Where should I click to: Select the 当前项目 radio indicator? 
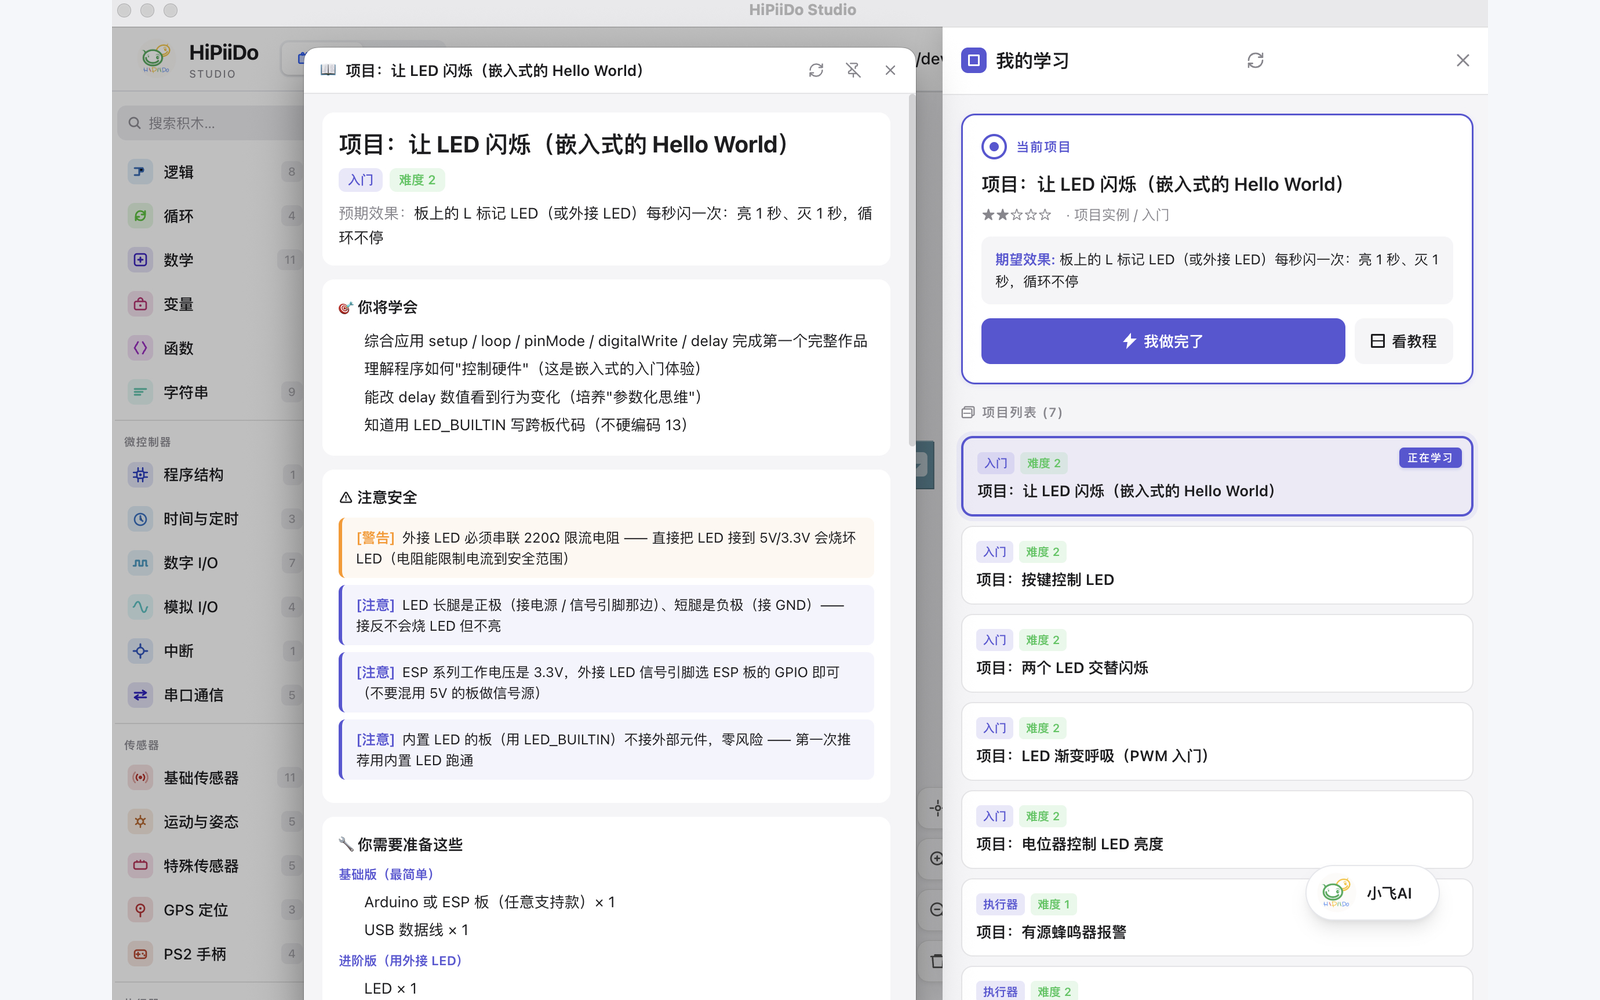coord(993,147)
